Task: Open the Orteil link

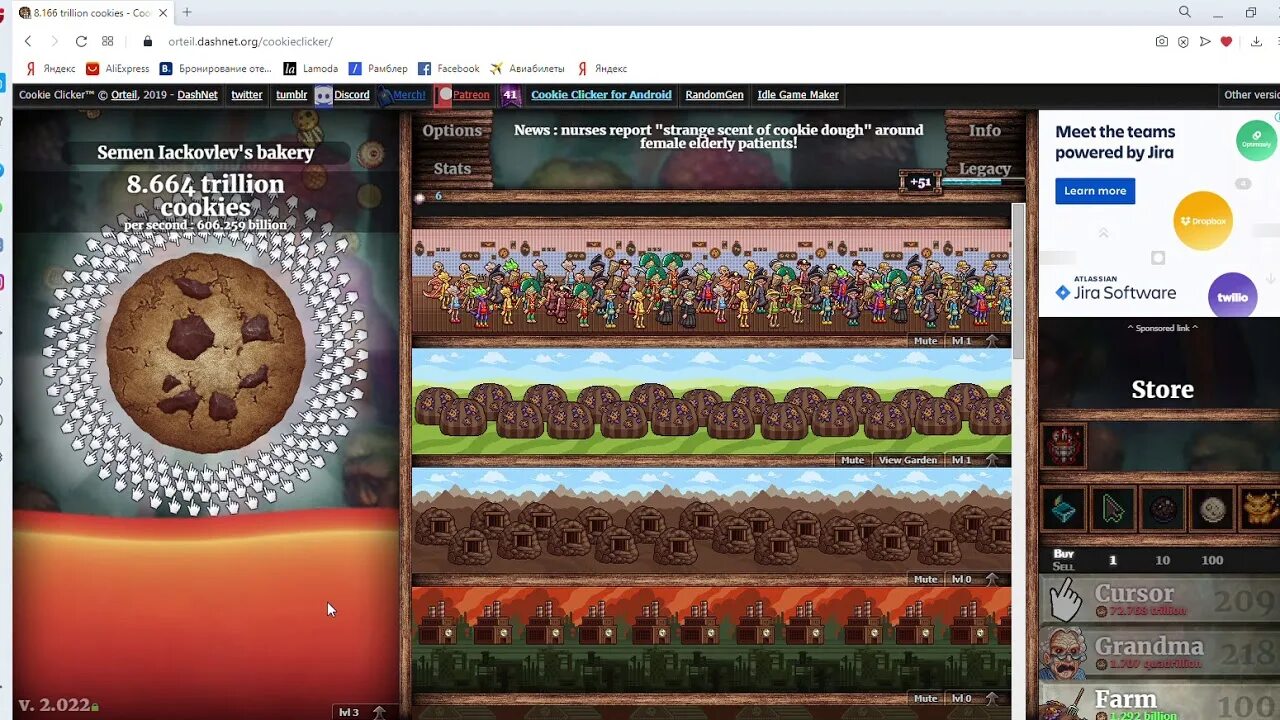Action: tap(124, 95)
